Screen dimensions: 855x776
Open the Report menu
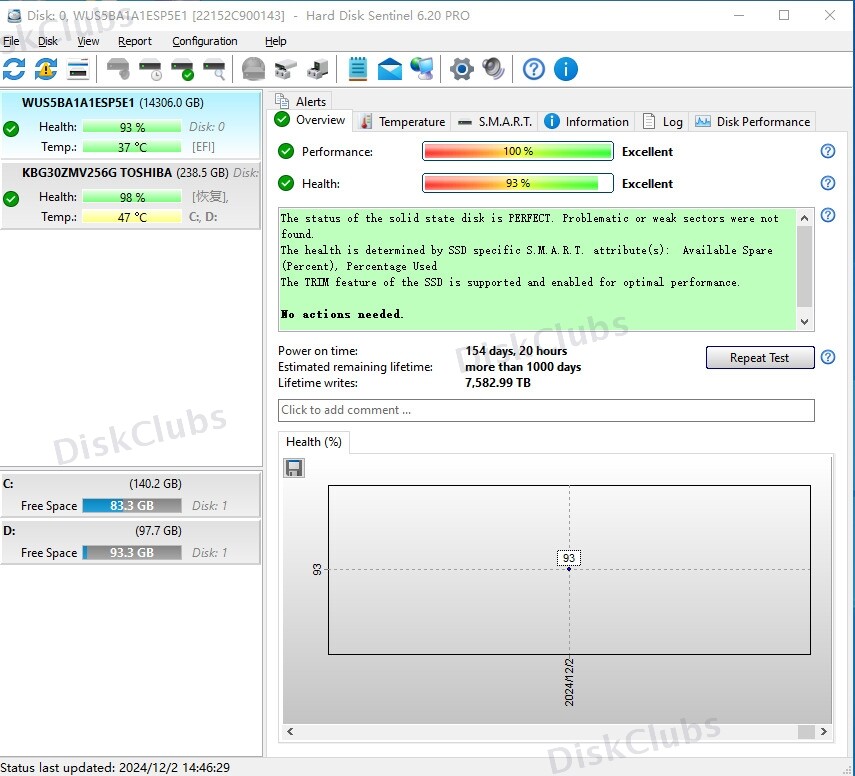[134, 41]
